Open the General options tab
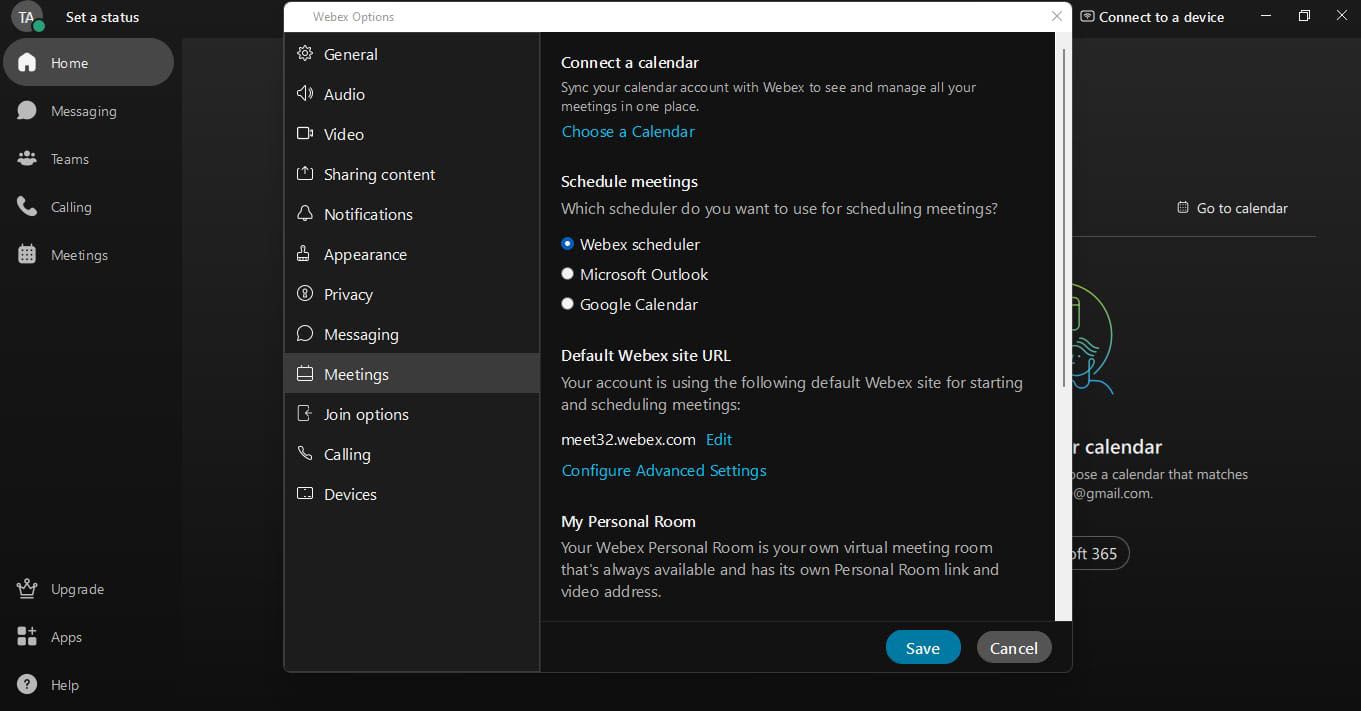 350,55
